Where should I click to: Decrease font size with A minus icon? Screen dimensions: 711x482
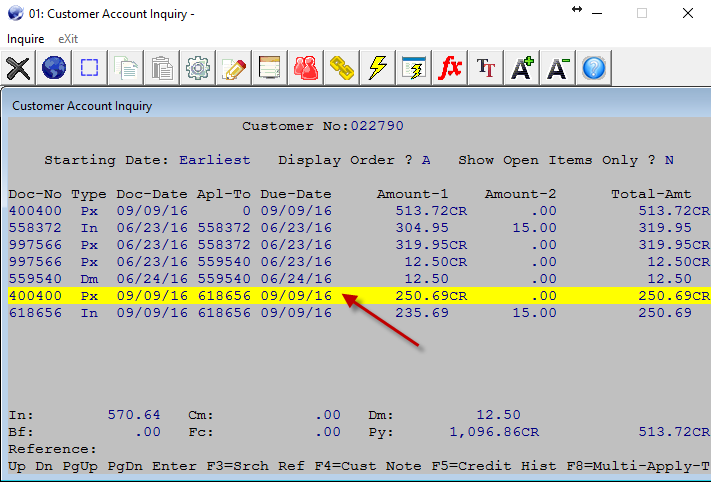558,68
